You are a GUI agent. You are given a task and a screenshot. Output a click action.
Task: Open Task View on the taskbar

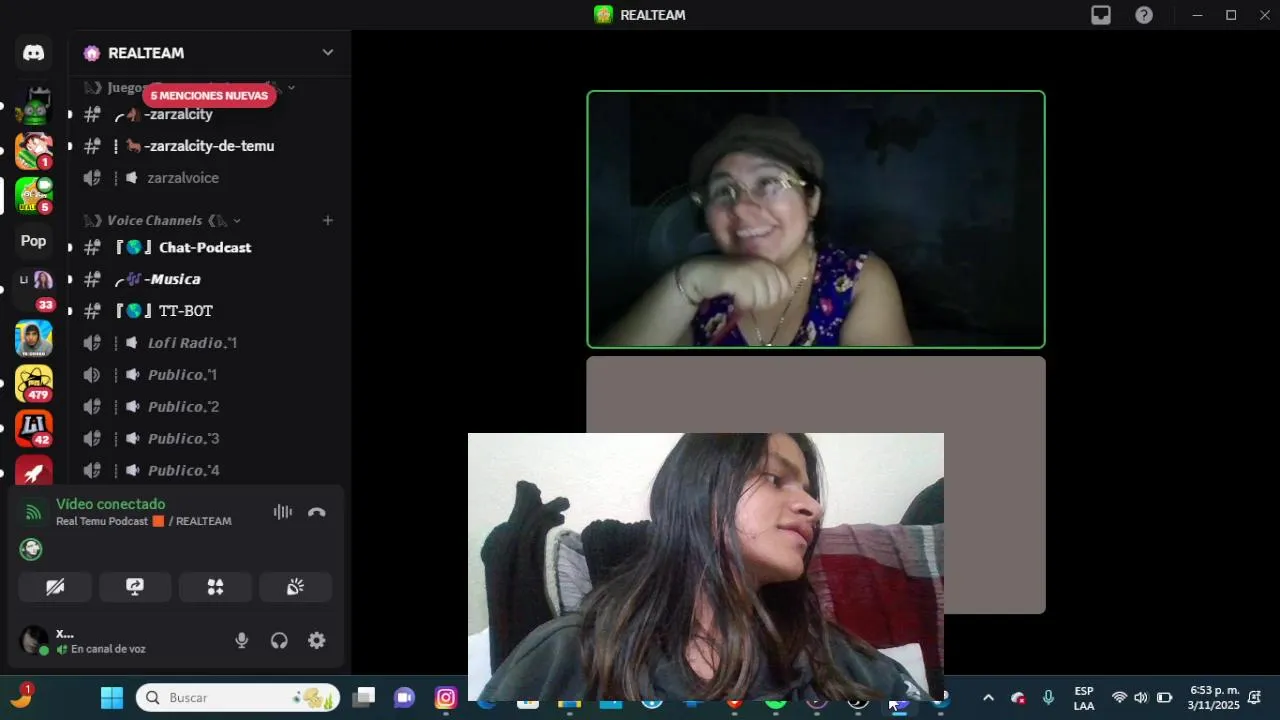364,697
